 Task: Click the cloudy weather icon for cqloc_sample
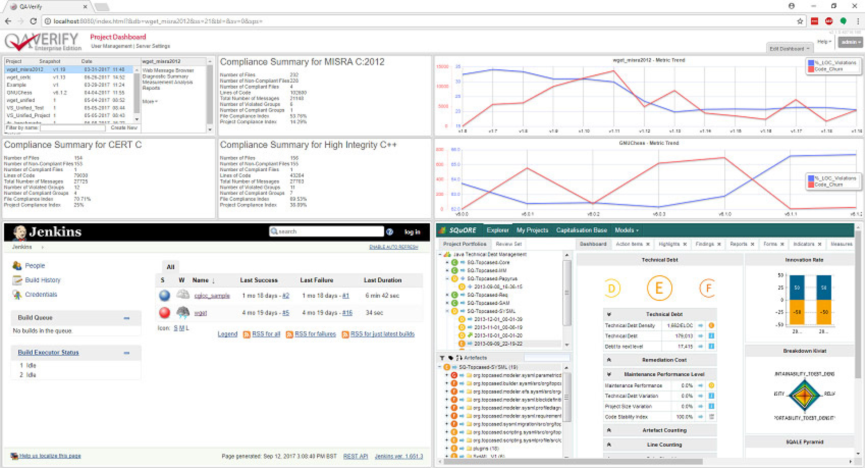pos(183,295)
